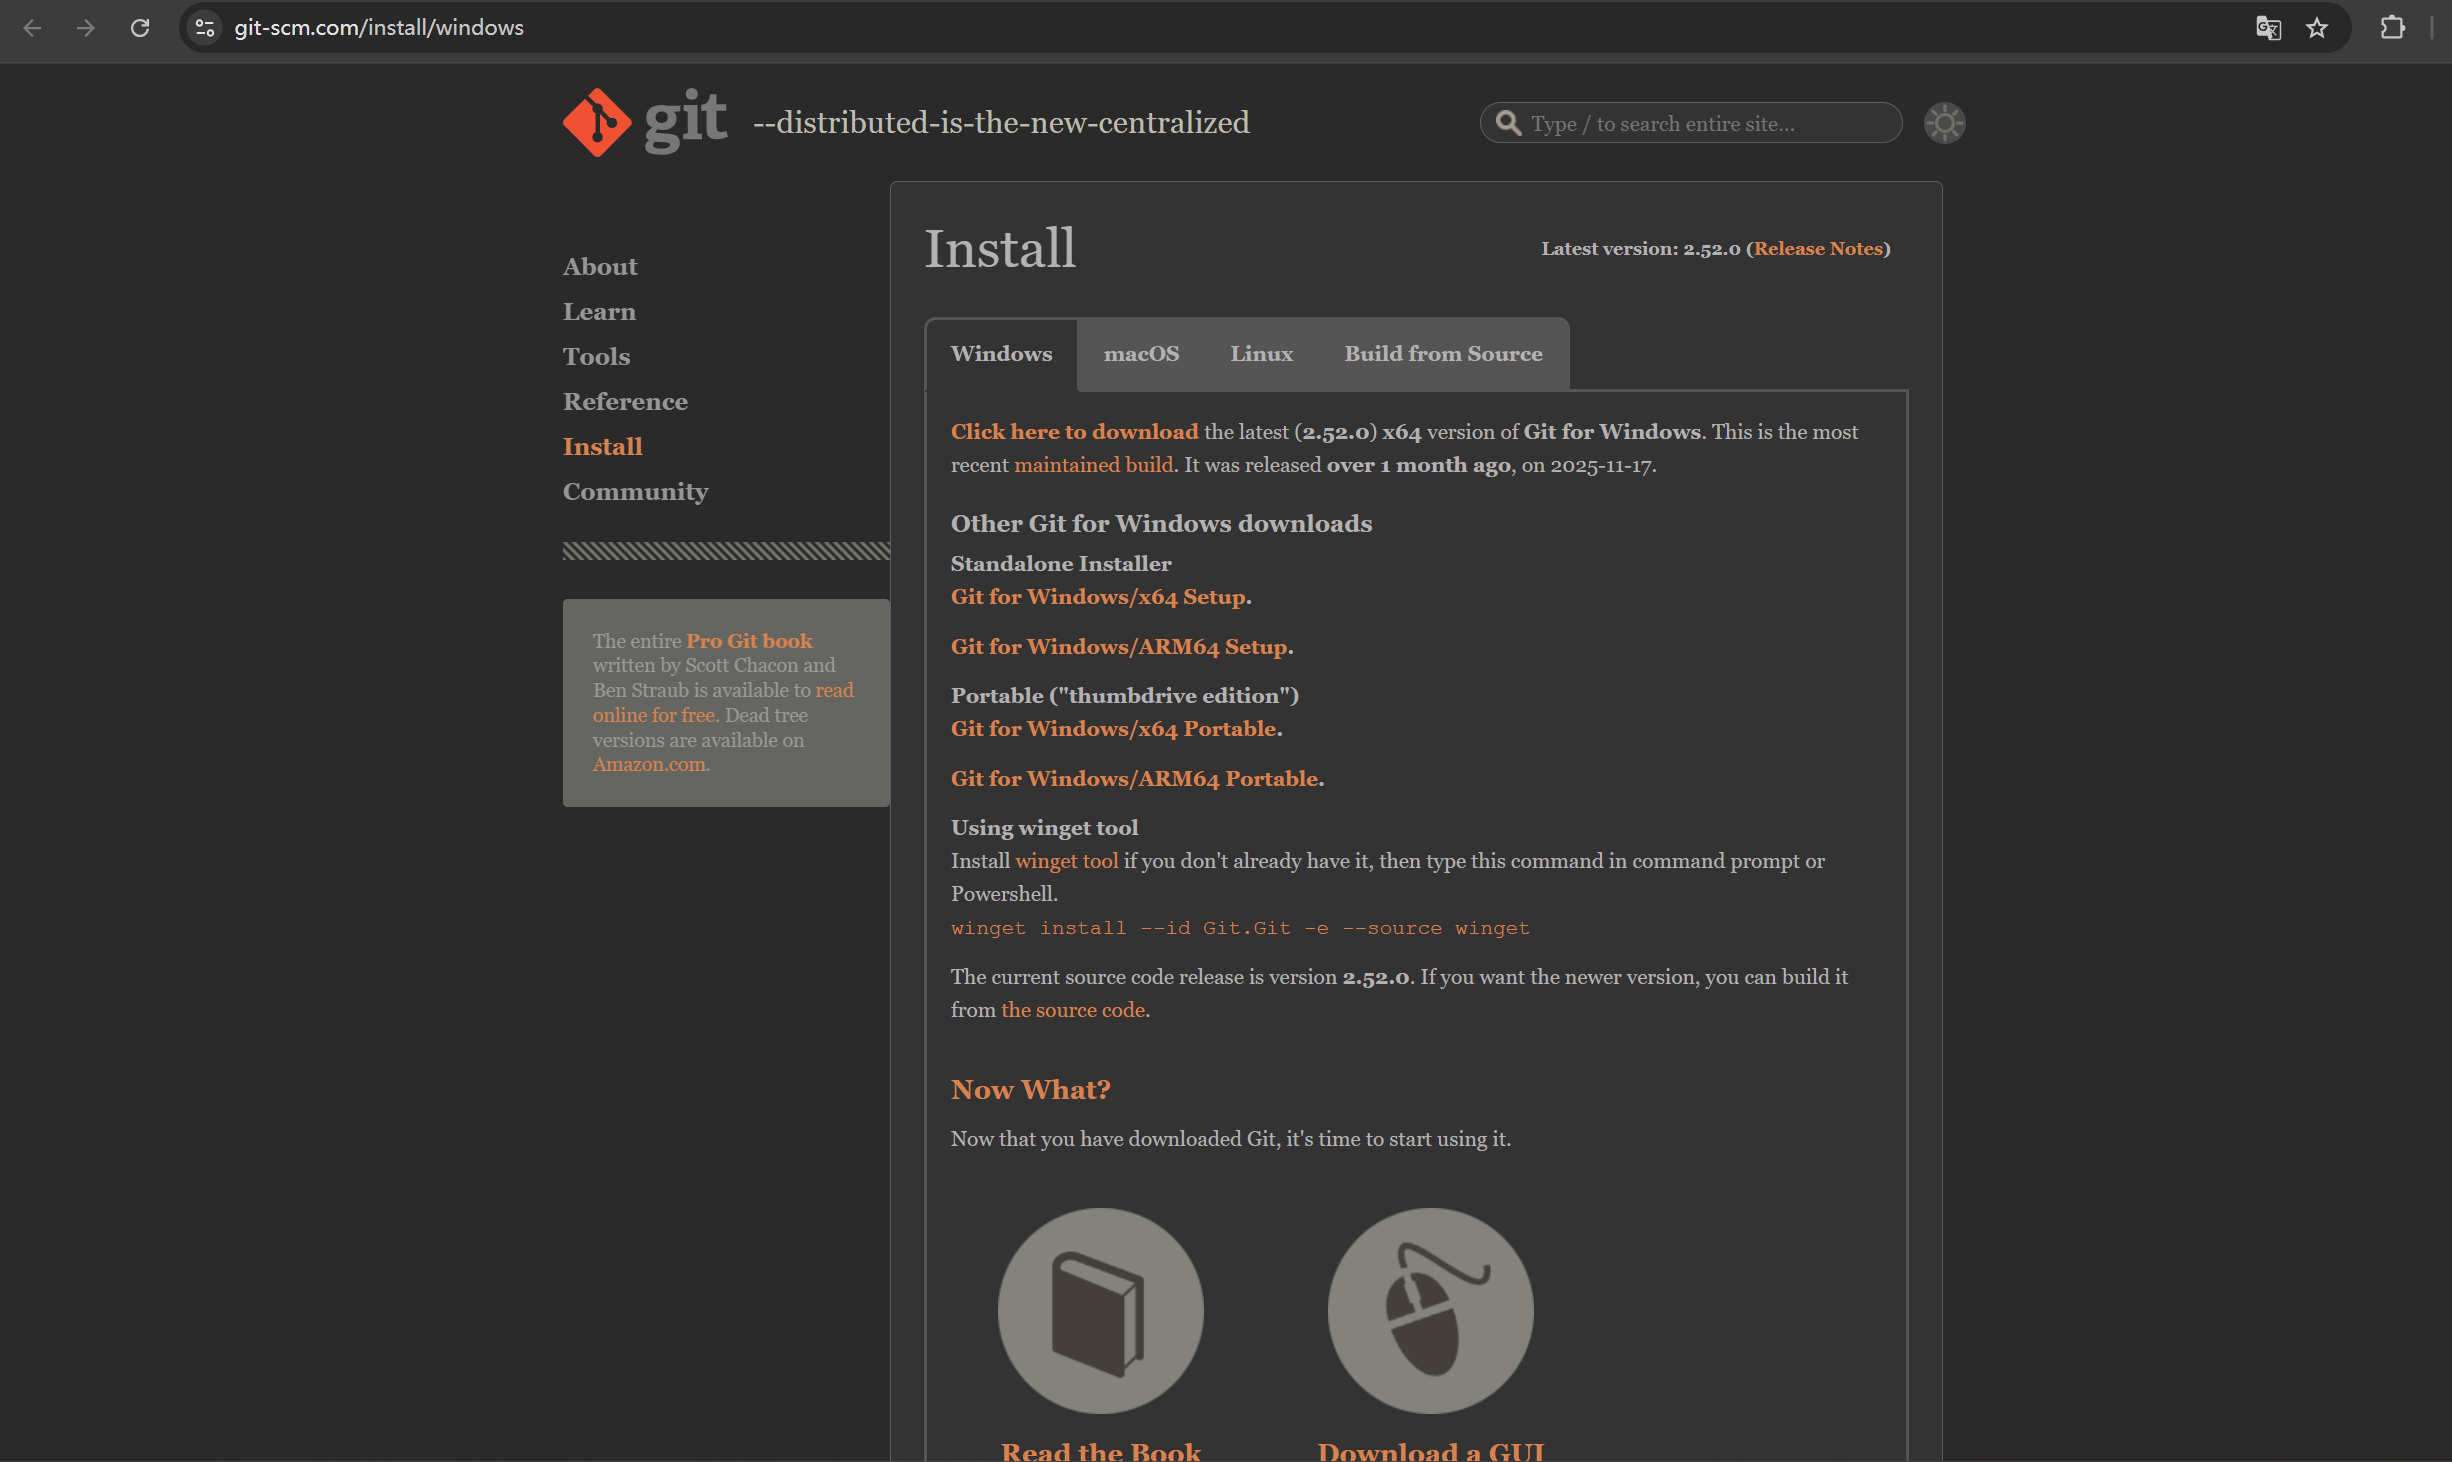The image size is (2452, 1462).
Task: Click the git wordmark text logo
Action: 685,120
